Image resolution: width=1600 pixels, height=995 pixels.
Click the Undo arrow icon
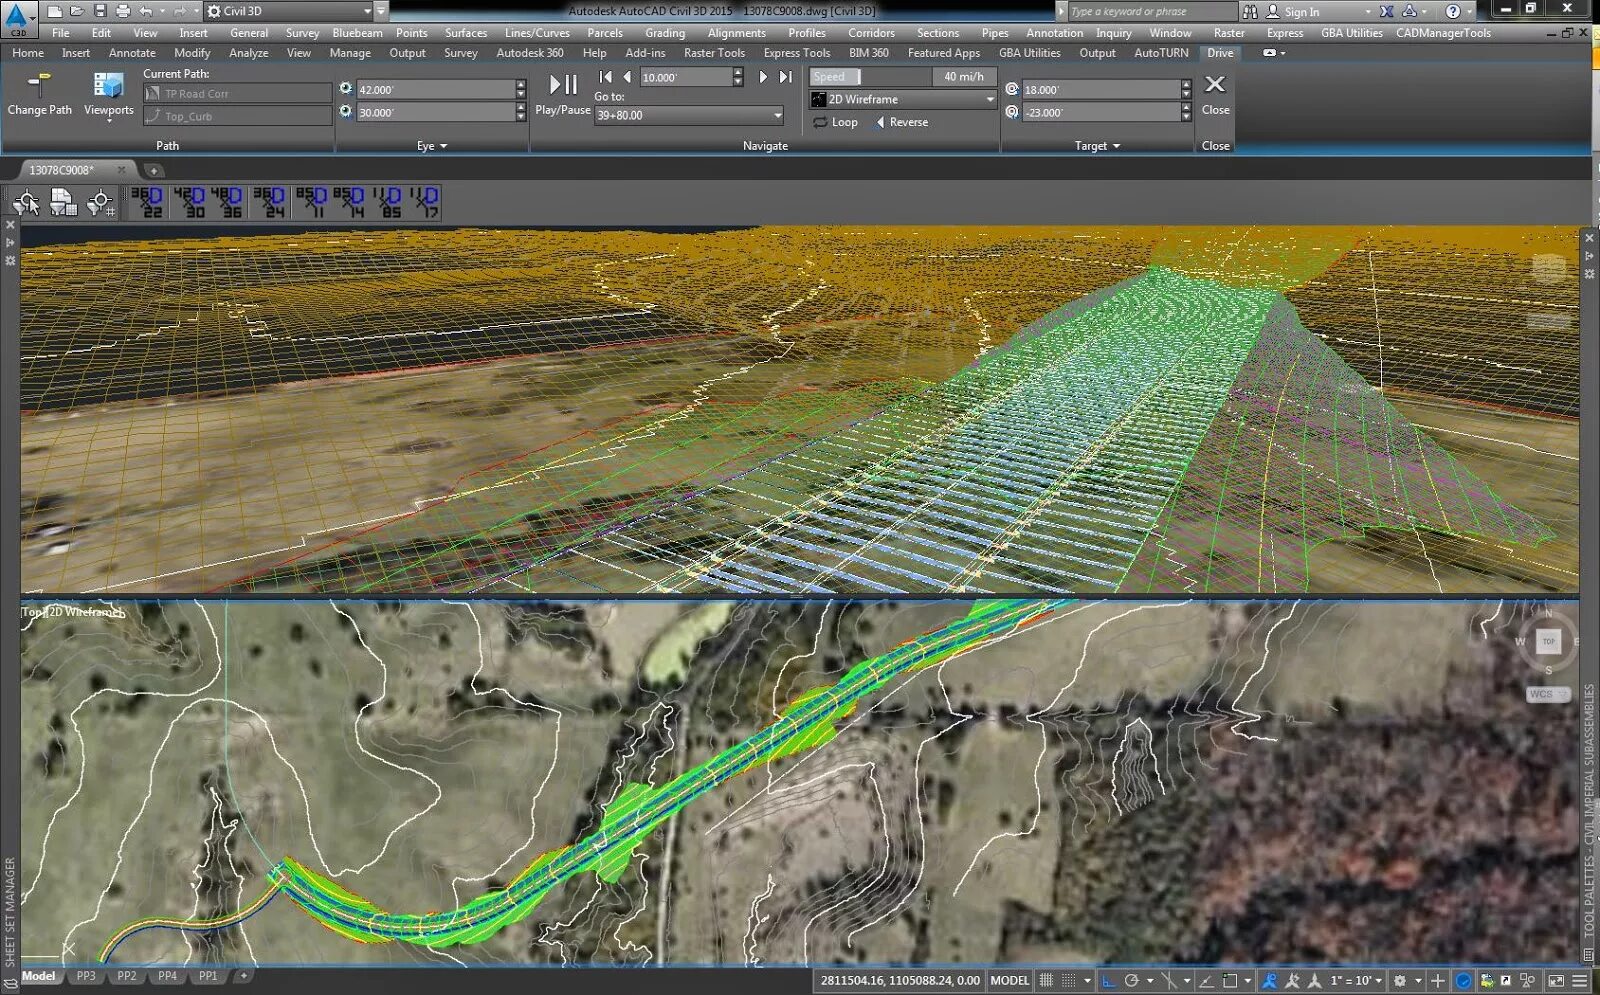click(x=146, y=11)
